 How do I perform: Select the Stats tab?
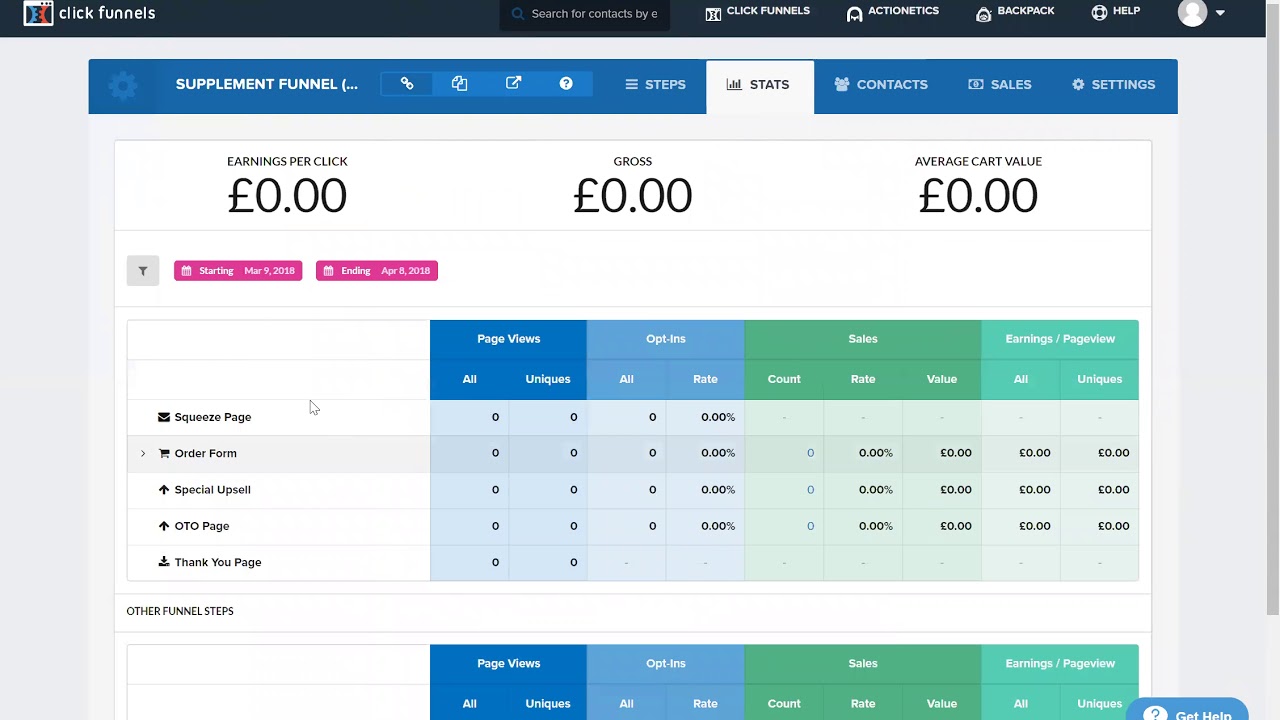(x=759, y=85)
